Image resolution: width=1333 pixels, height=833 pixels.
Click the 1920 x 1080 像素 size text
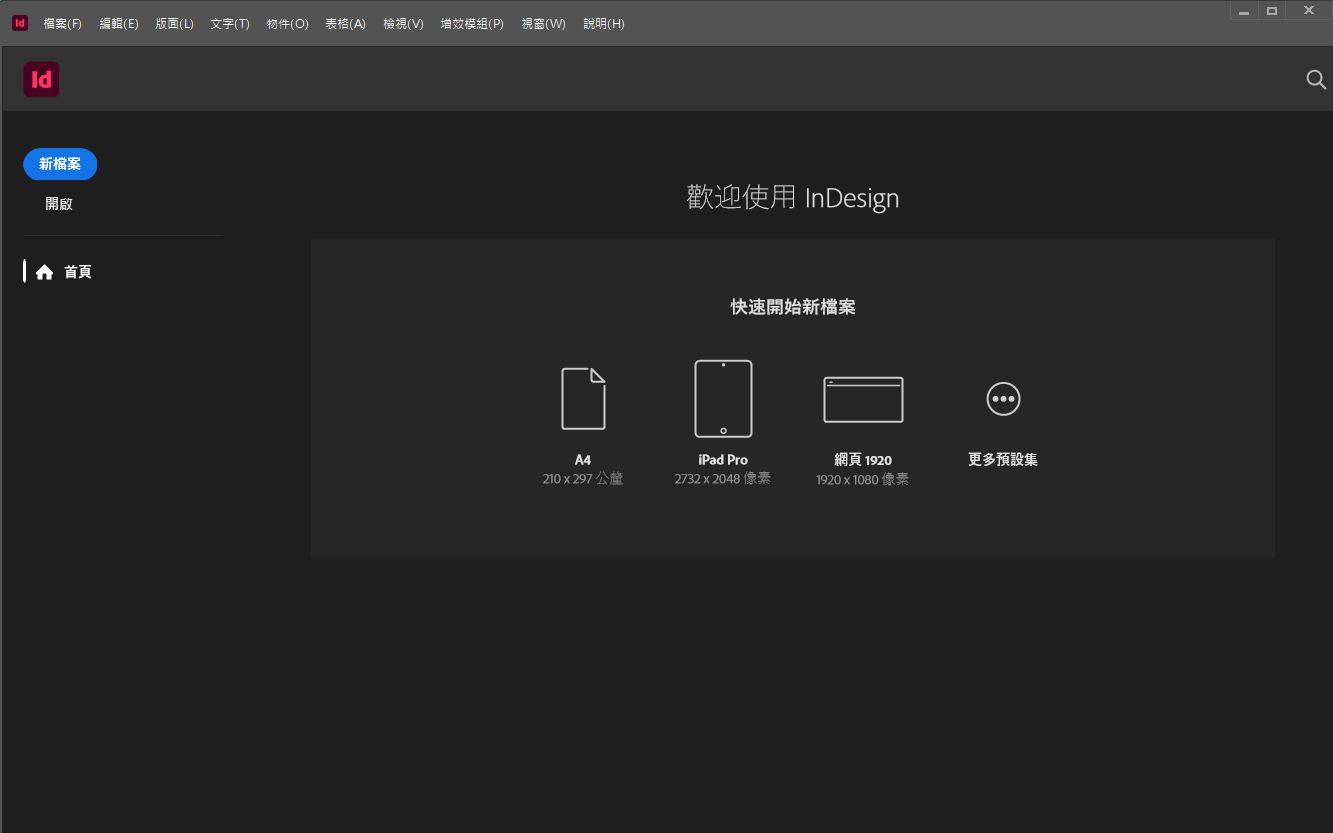863,479
